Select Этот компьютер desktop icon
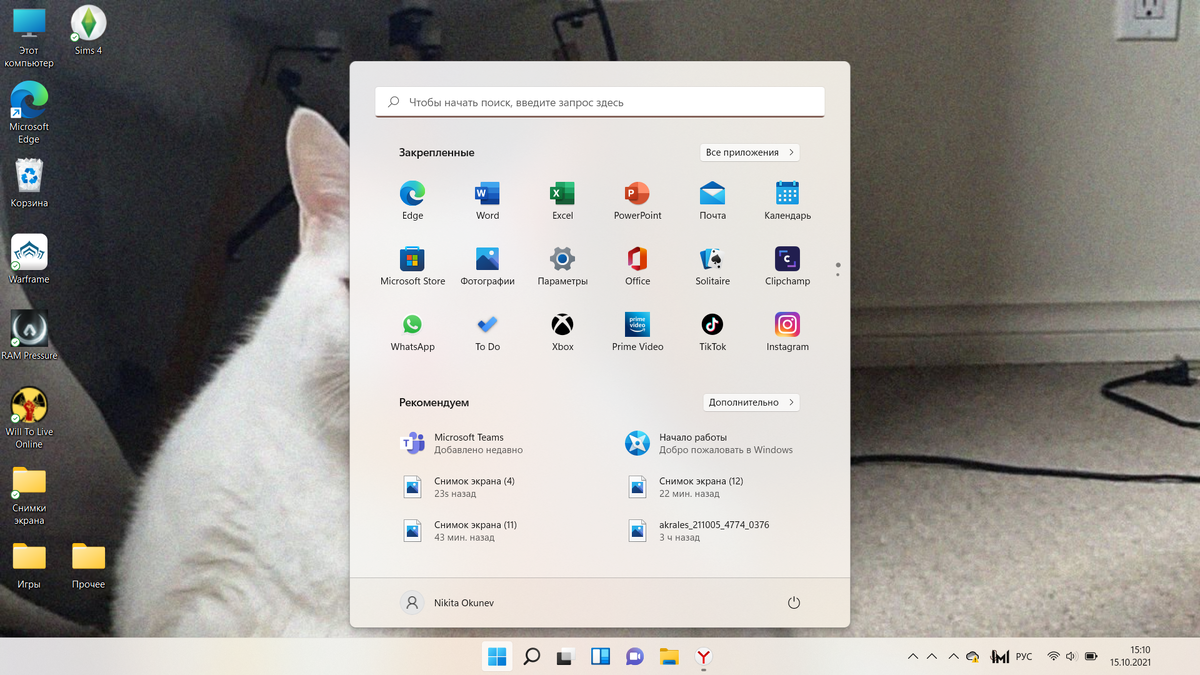The image size is (1200, 675). pos(29,36)
